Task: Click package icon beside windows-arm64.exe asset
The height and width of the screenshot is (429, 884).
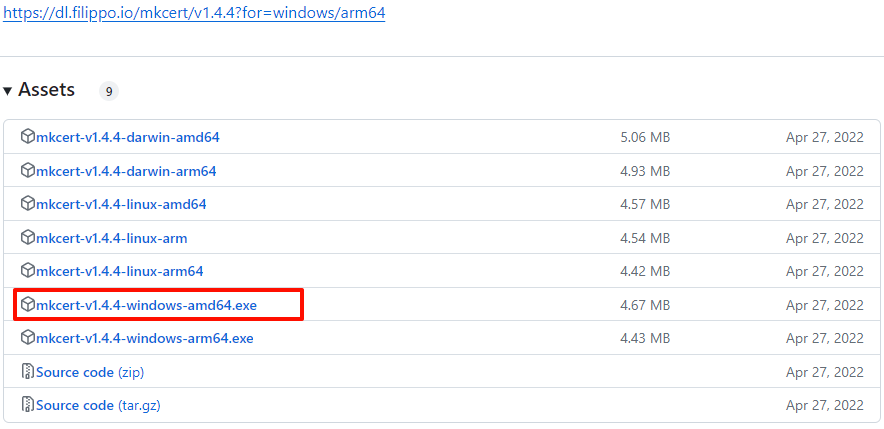Action: coord(28,338)
